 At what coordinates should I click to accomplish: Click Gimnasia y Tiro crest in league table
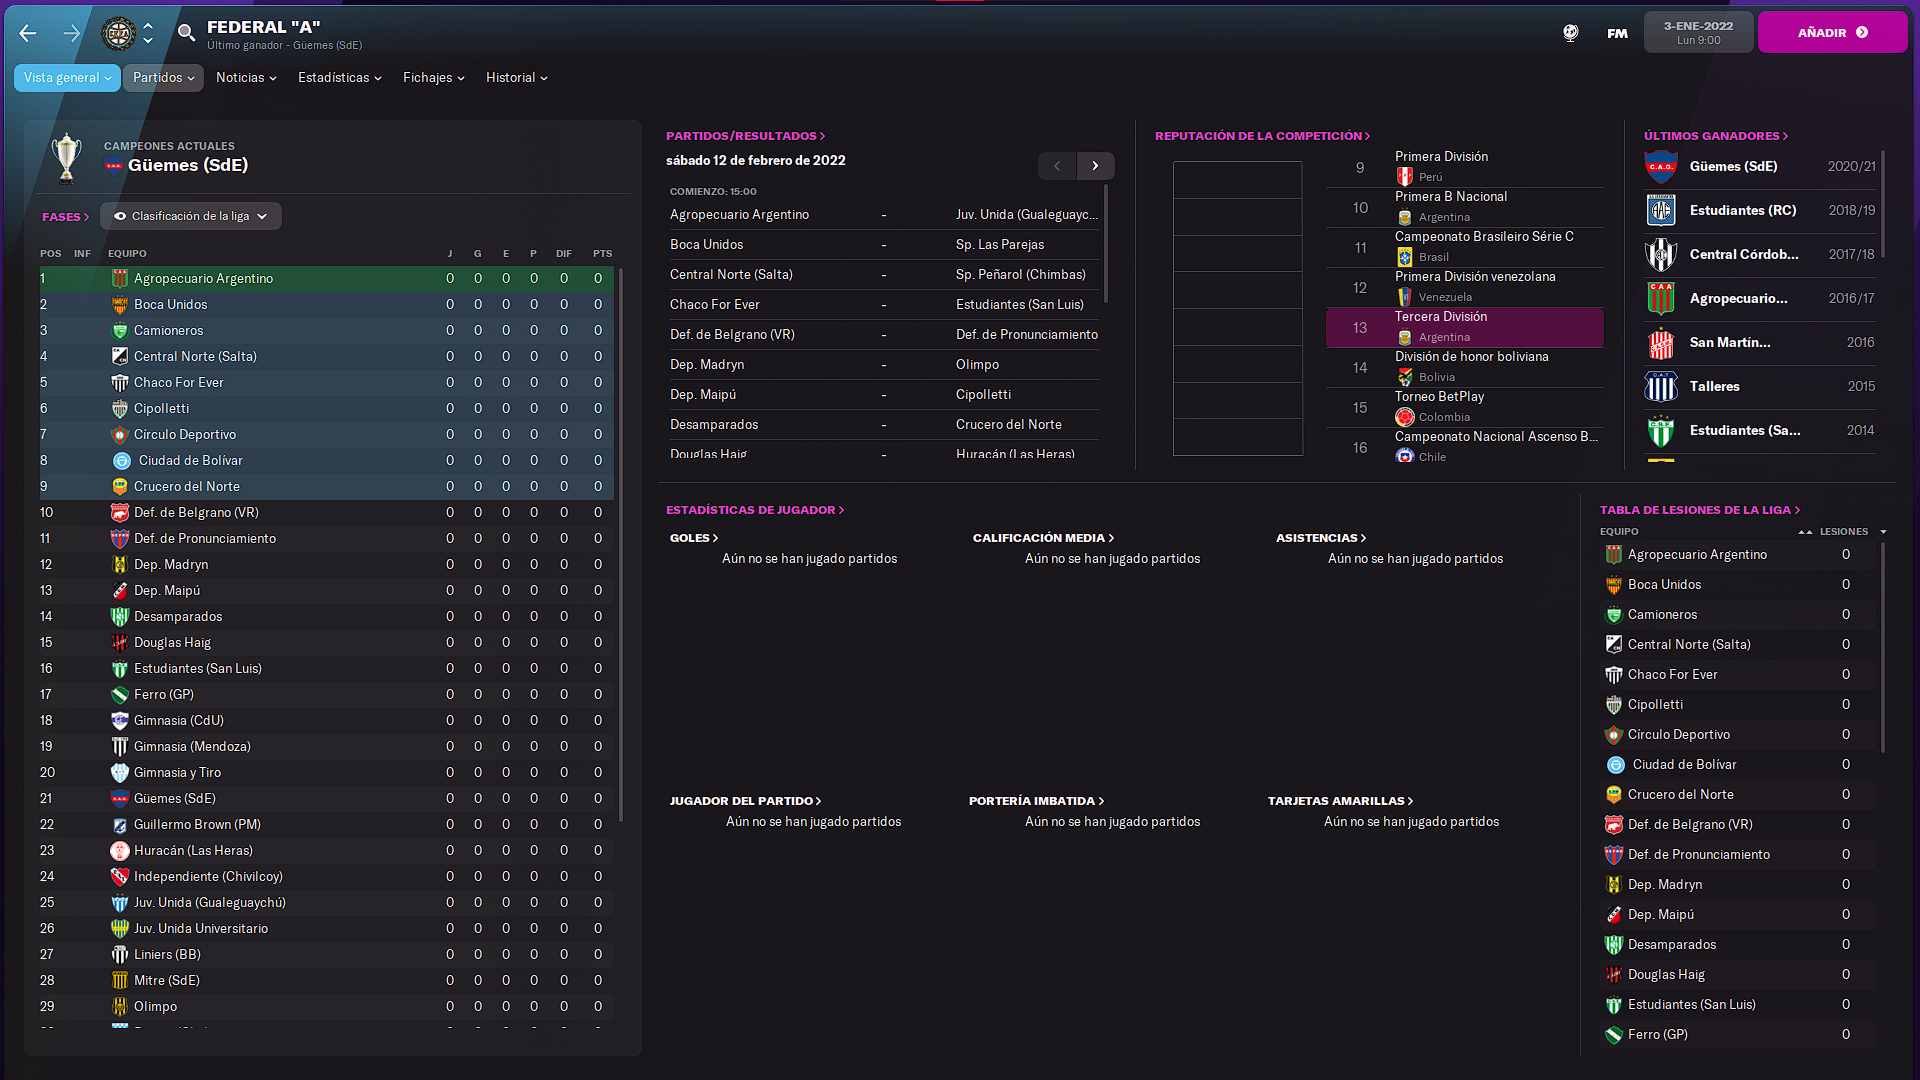click(x=120, y=772)
